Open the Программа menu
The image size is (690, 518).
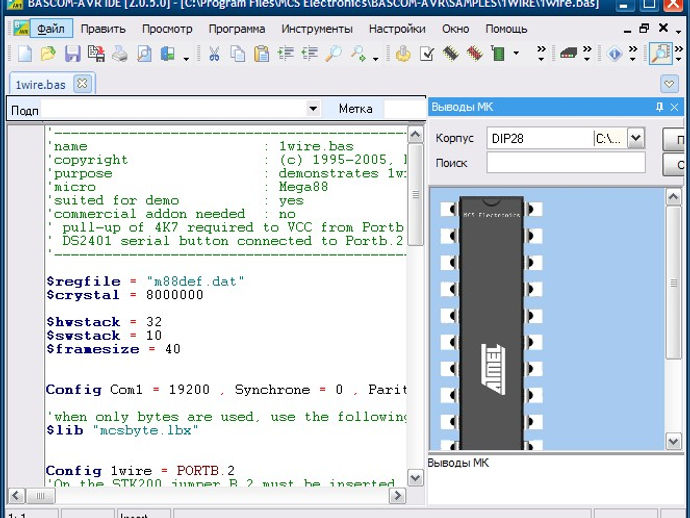237,29
